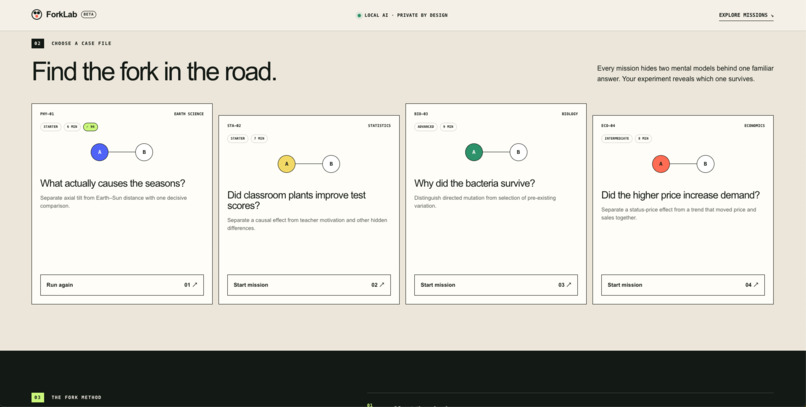Click the ADVANCED tag on biology card

426,126
